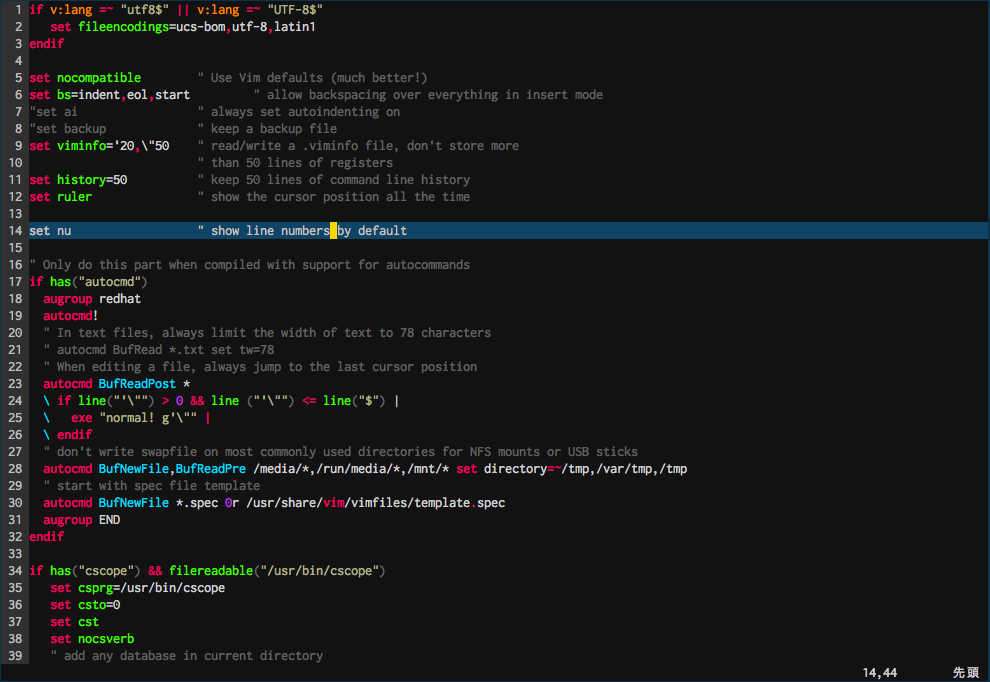Click the text "fileencodings" on line 2
This screenshot has width=990, height=682.
124,27
